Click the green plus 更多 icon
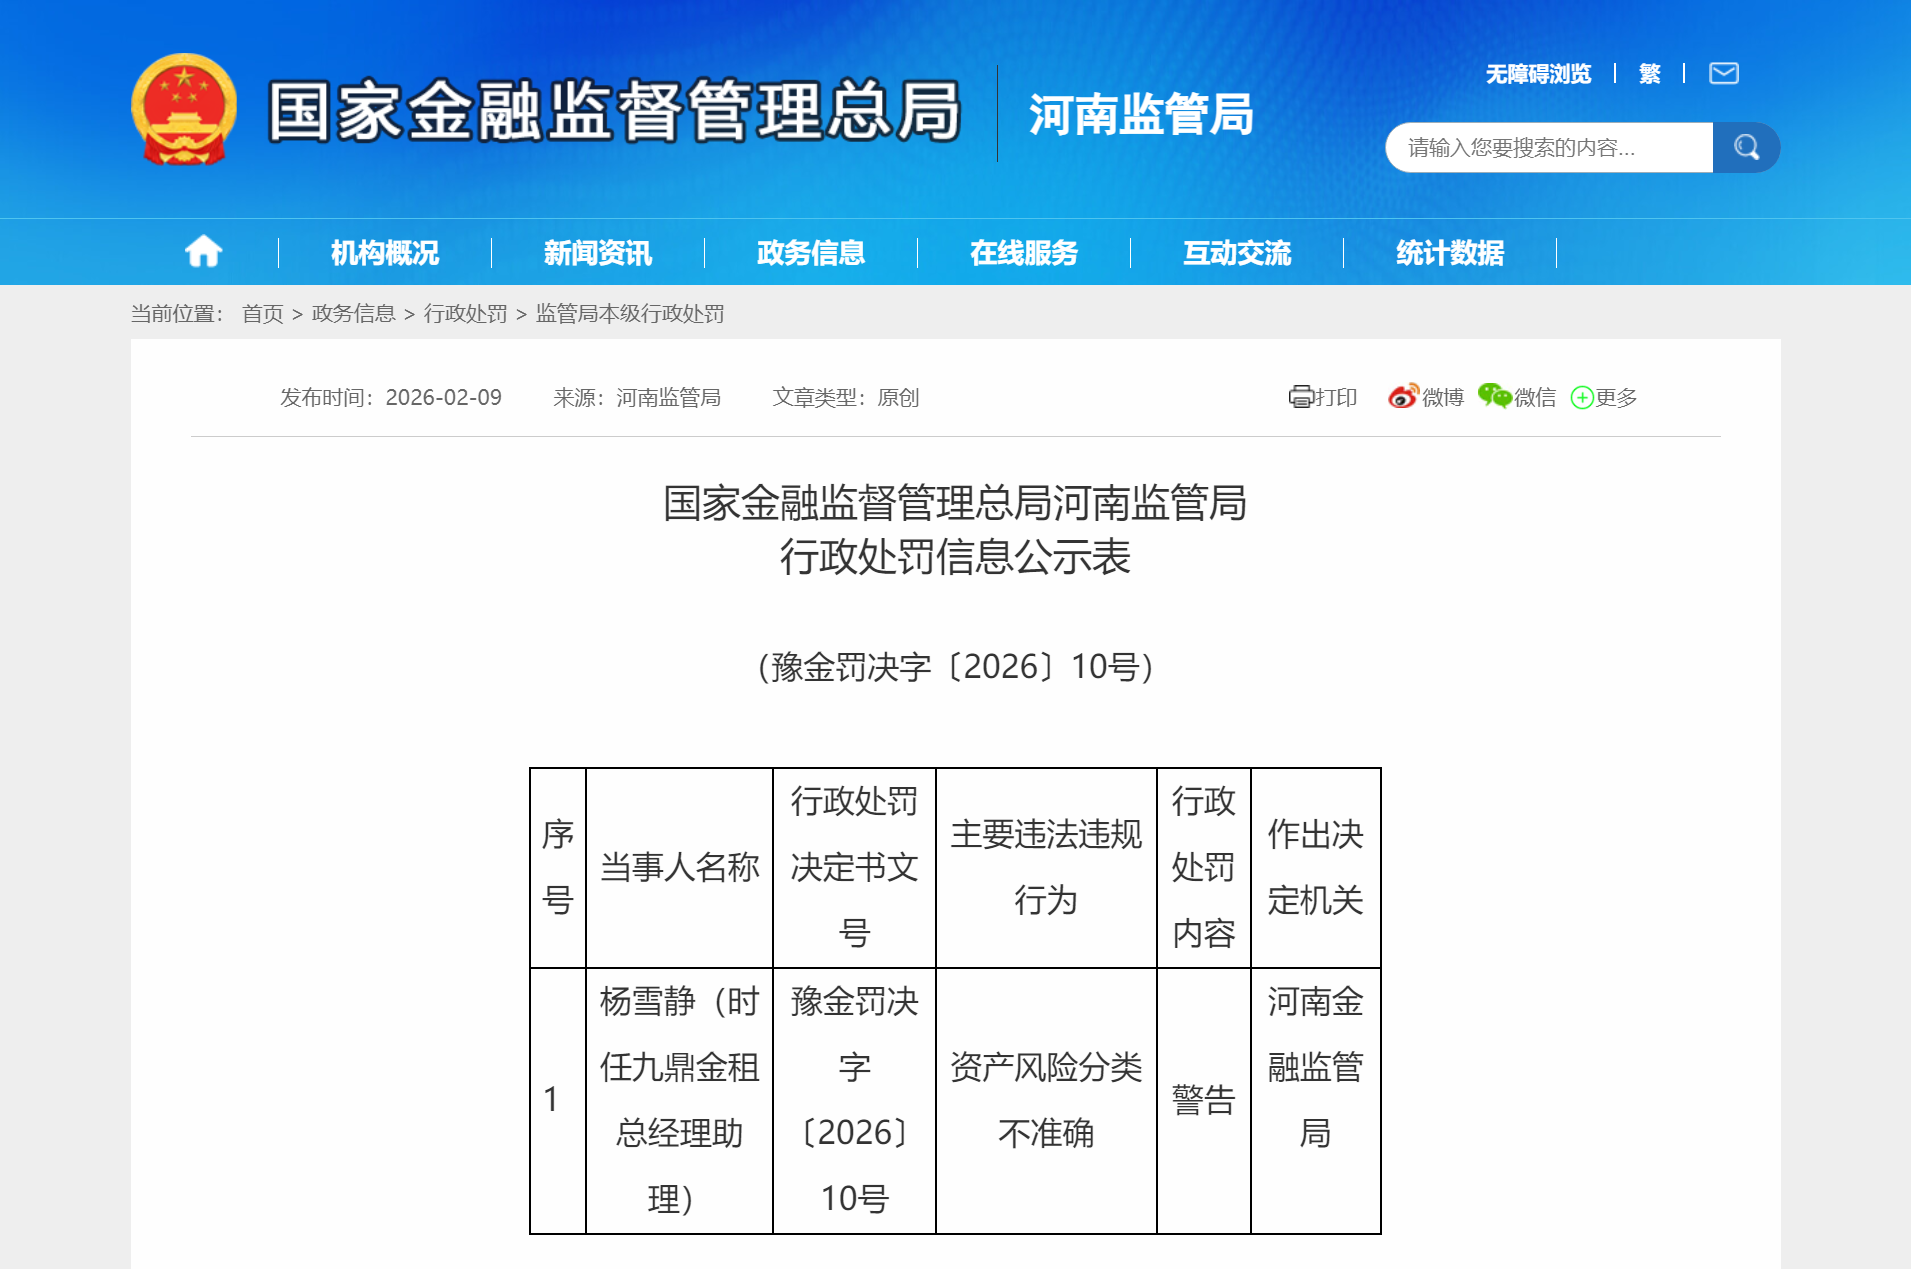The image size is (1911, 1269). click(1582, 398)
